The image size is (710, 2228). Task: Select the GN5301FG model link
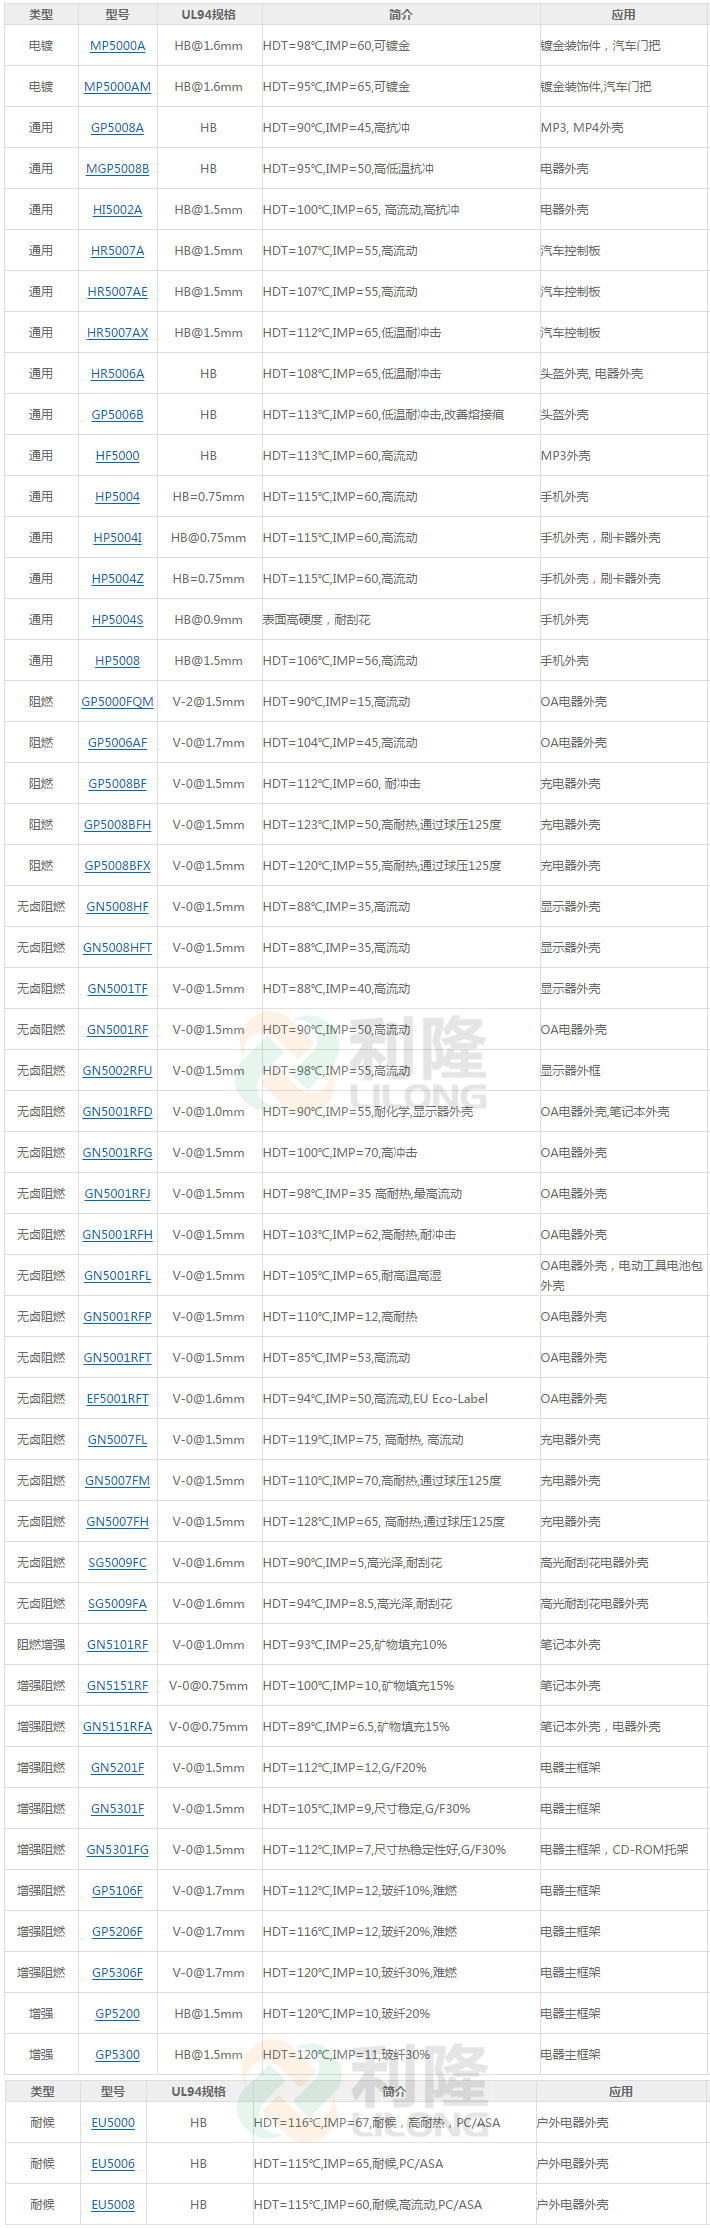click(117, 1850)
